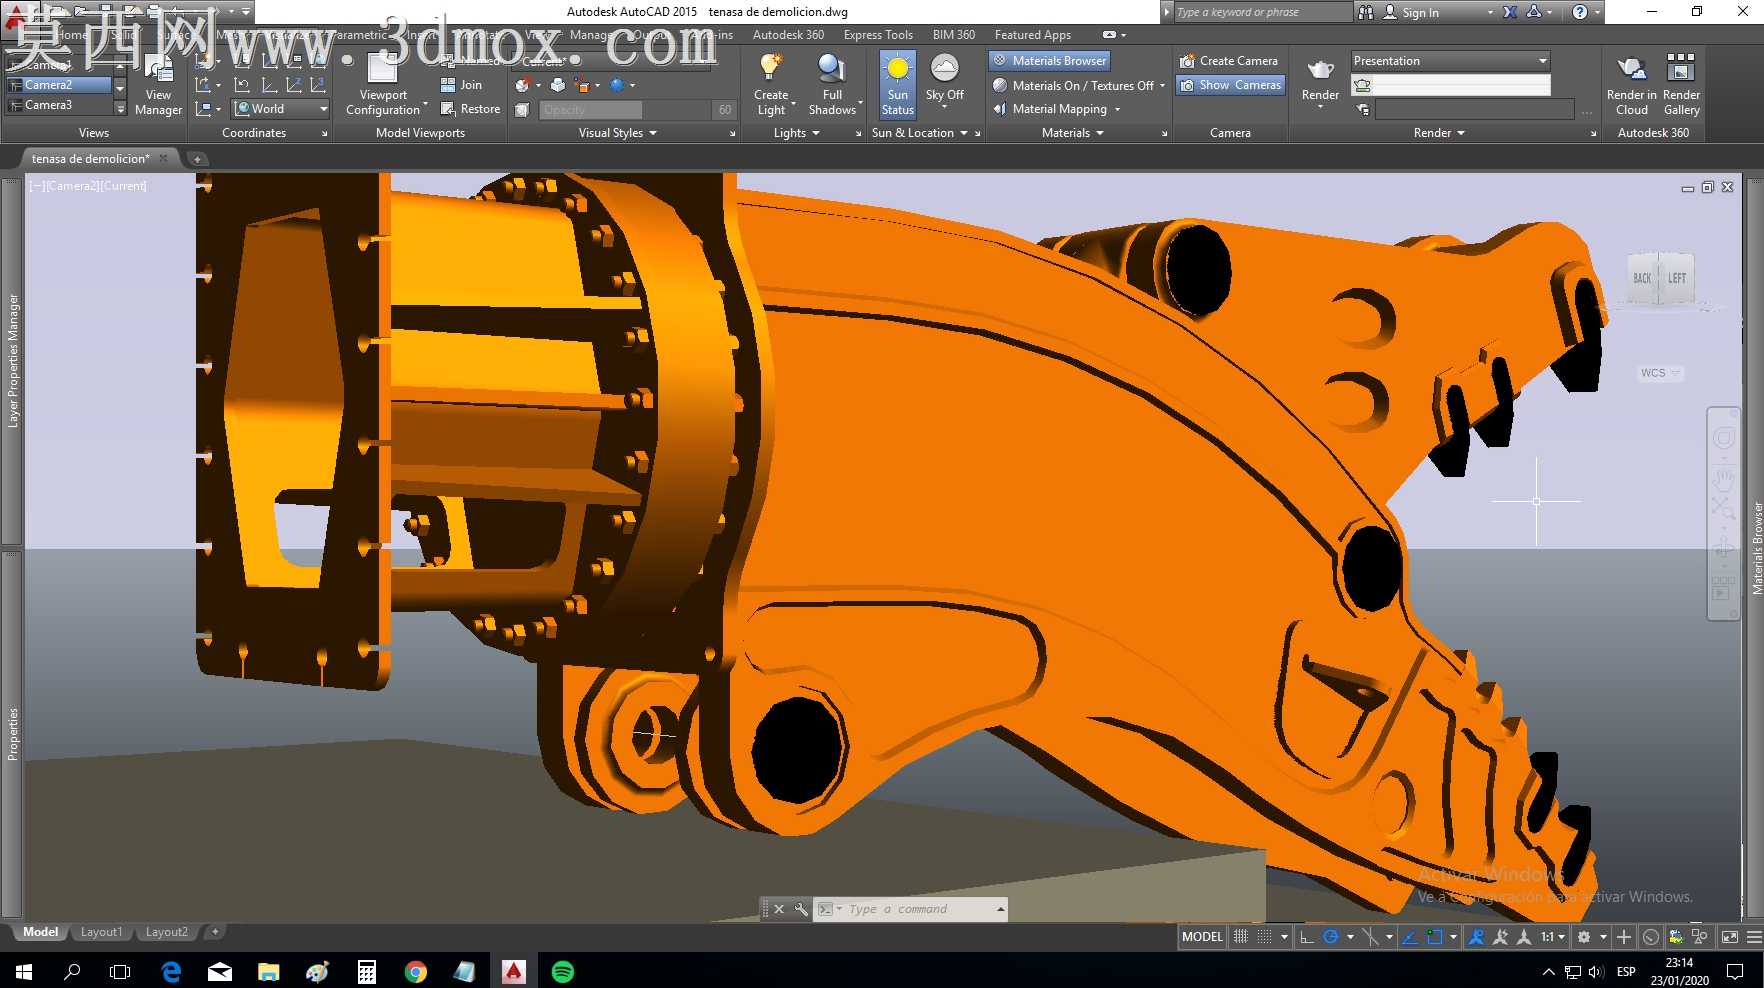
Task: Click the Viewport Configuration icon
Action: (x=383, y=68)
